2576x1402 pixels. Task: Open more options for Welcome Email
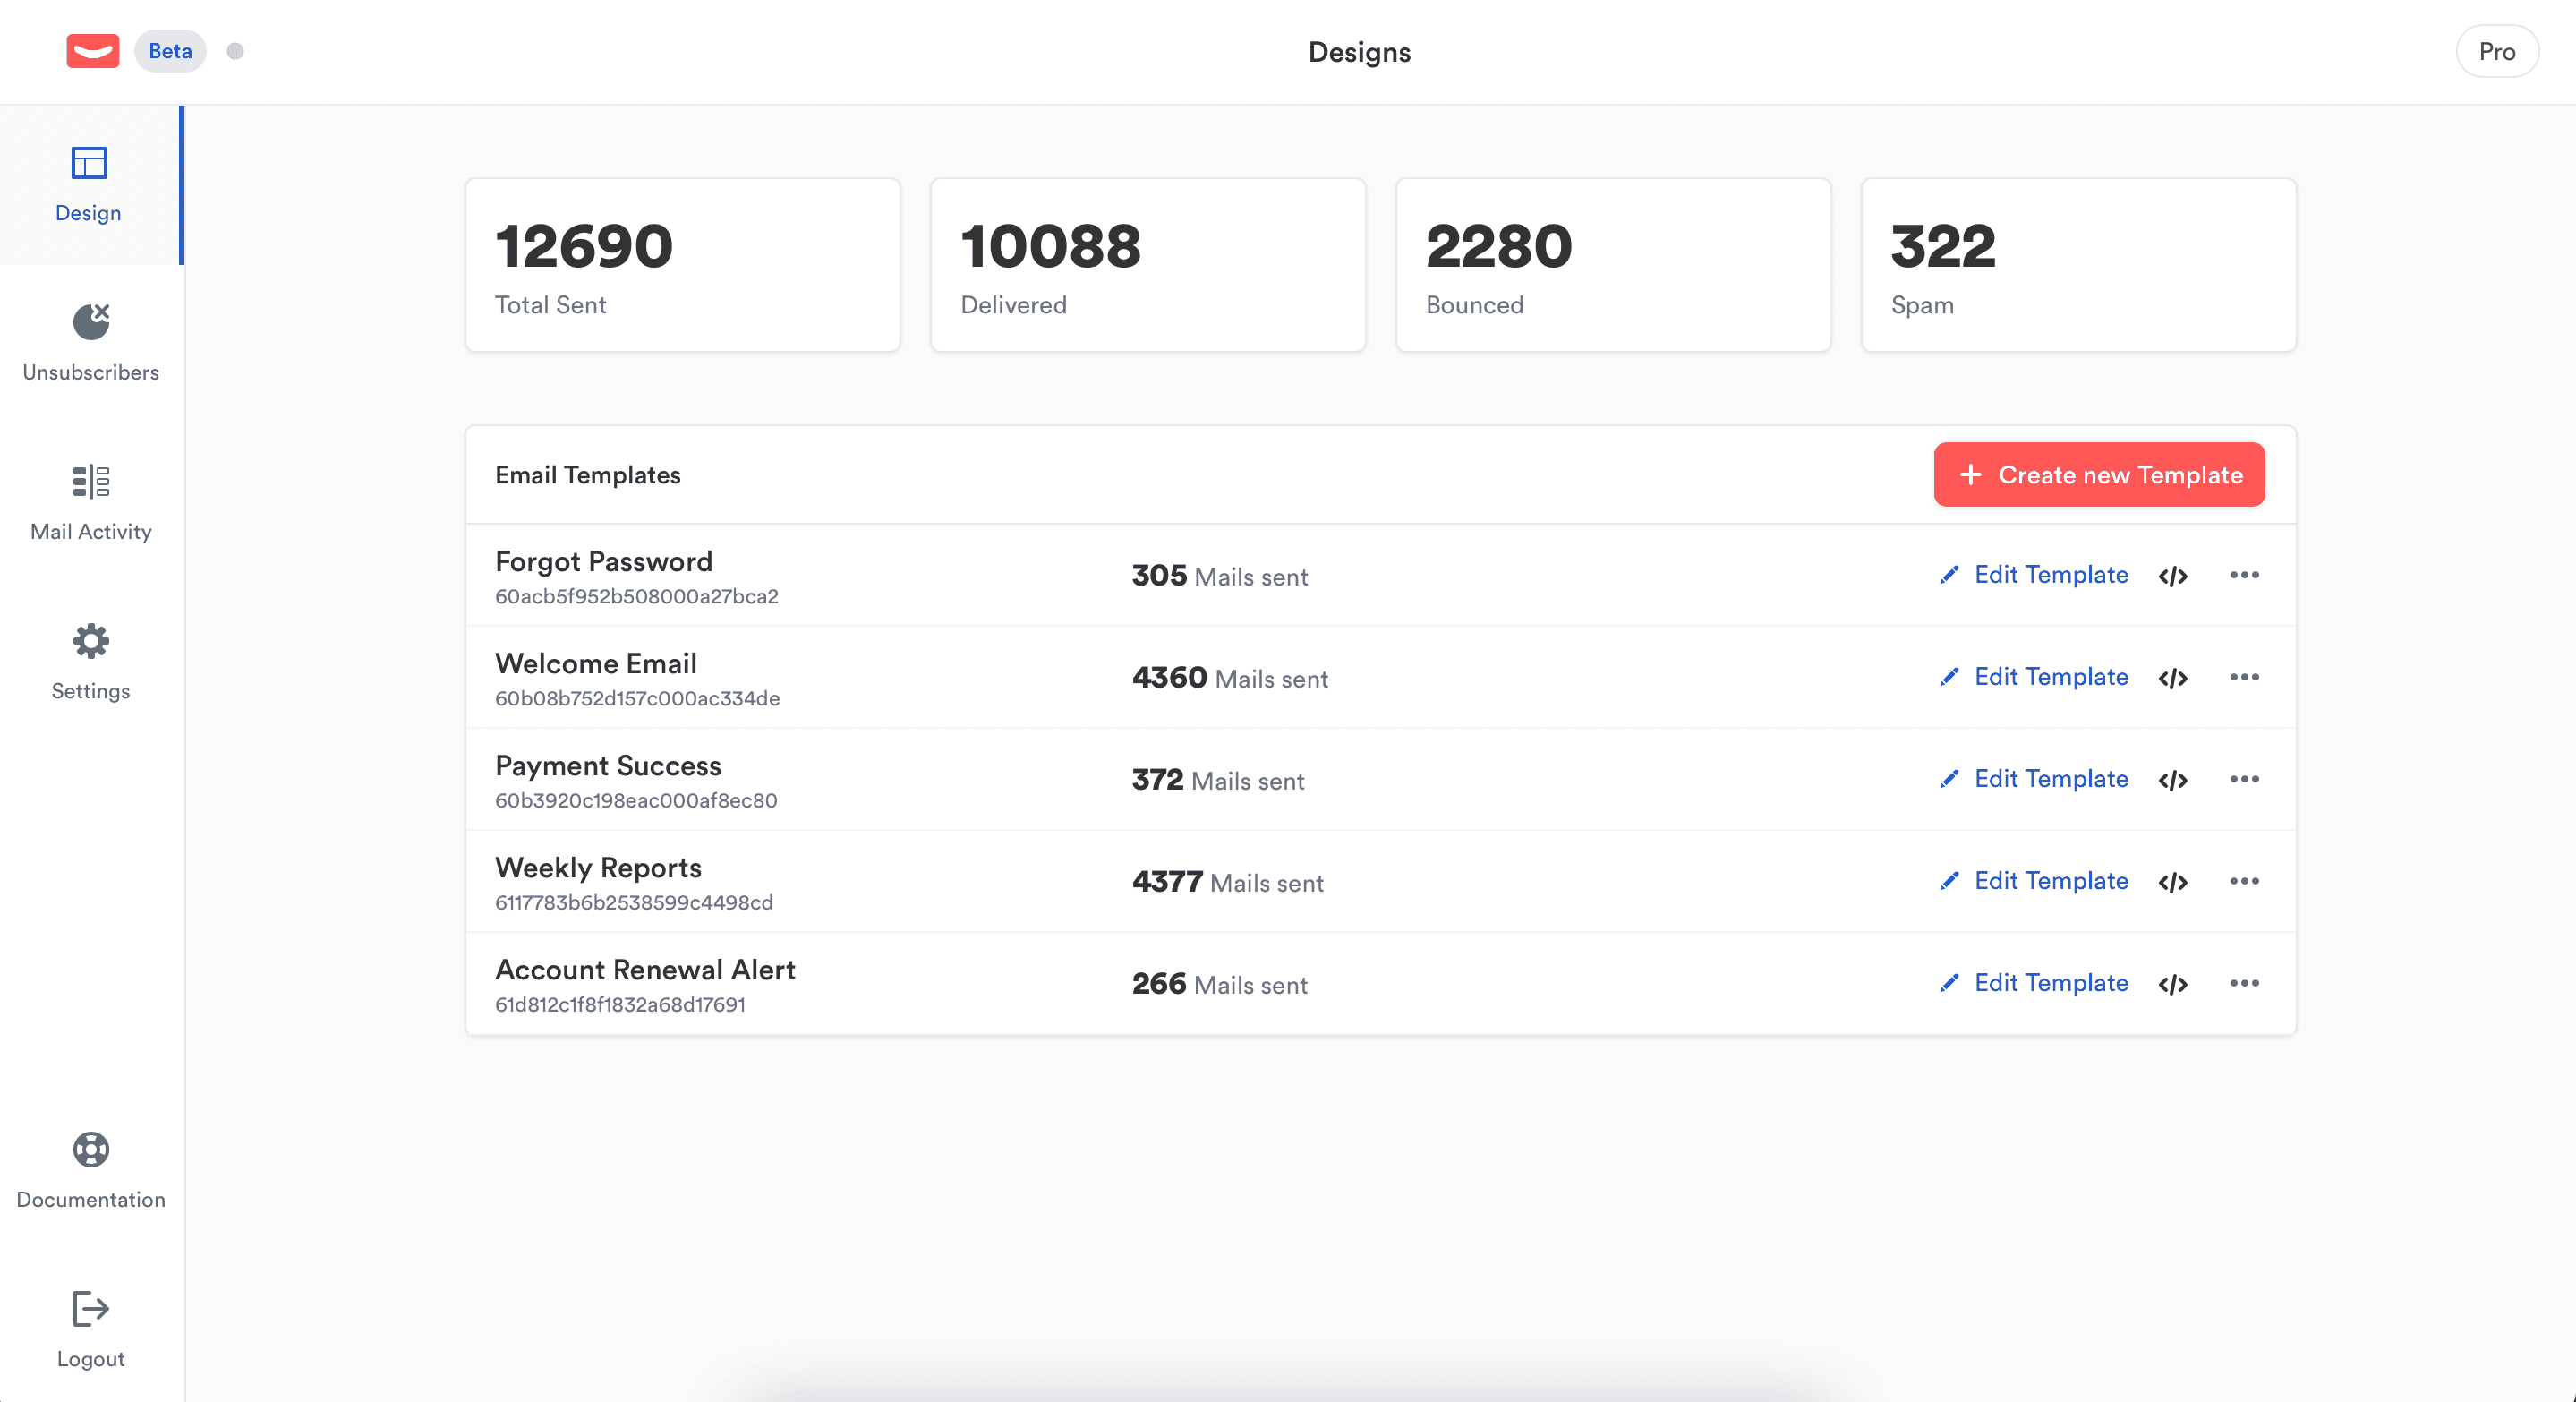coord(2244,677)
